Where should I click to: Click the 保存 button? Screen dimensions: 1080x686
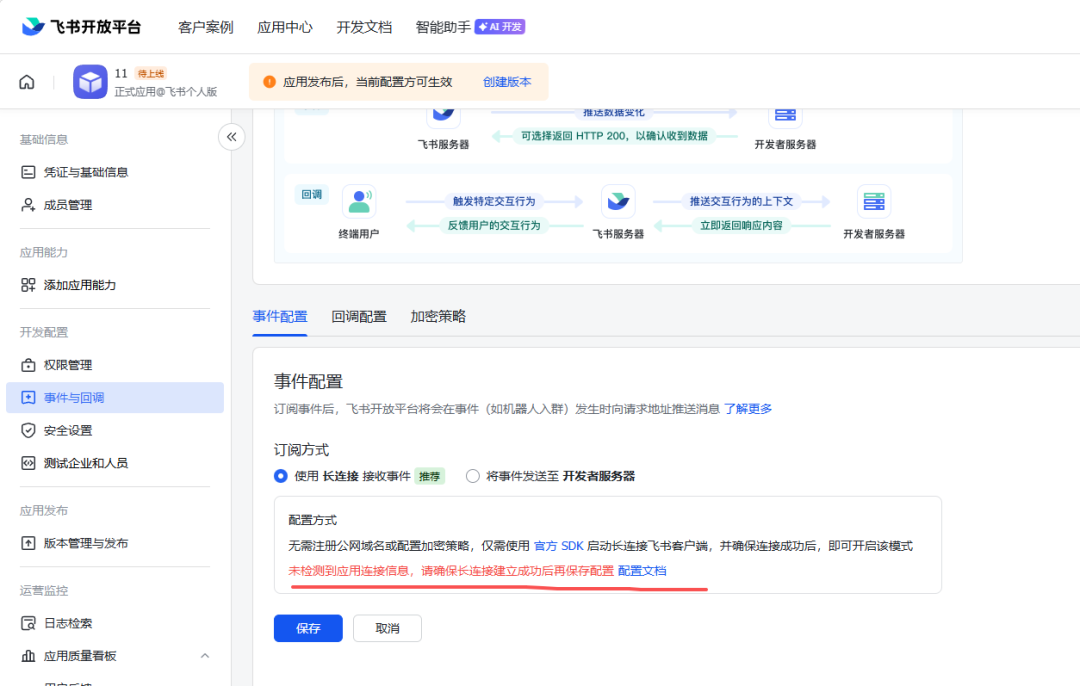click(x=307, y=628)
